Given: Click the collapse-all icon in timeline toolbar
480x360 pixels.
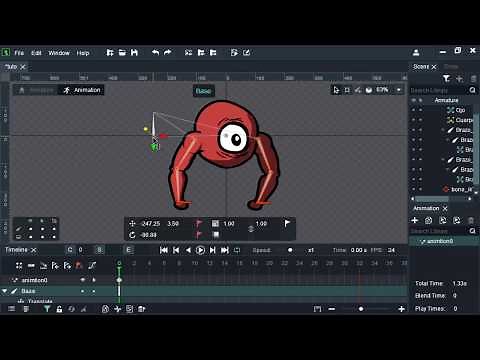Looking at the screenshot, I should point(31,265).
